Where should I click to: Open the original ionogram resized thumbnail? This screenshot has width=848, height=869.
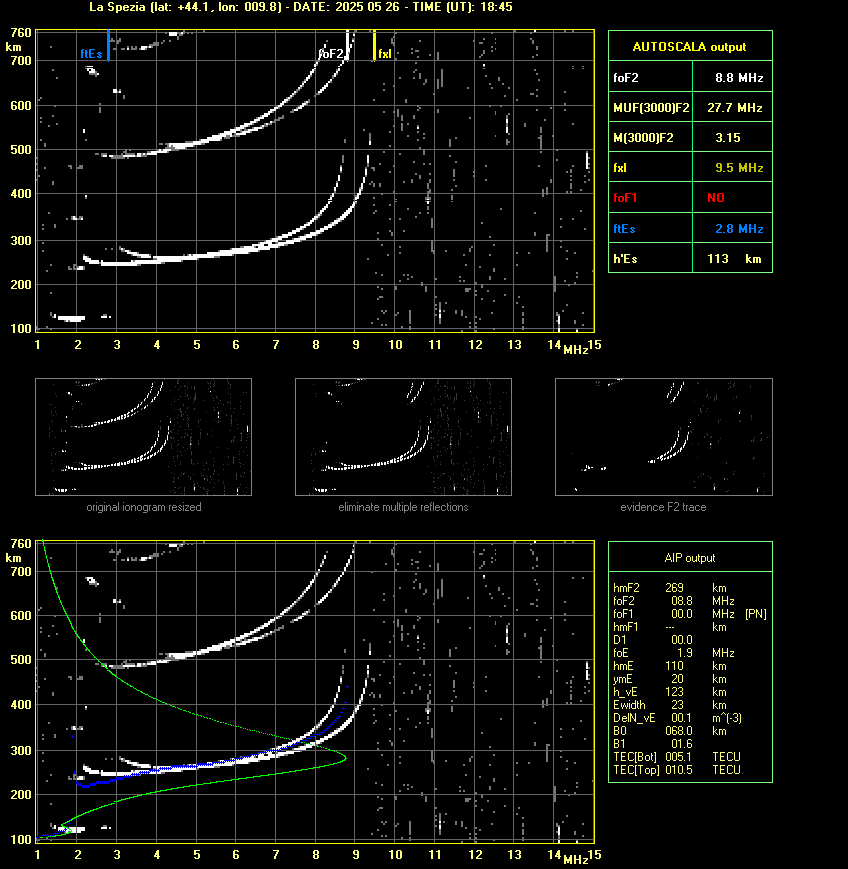coord(144,437)
